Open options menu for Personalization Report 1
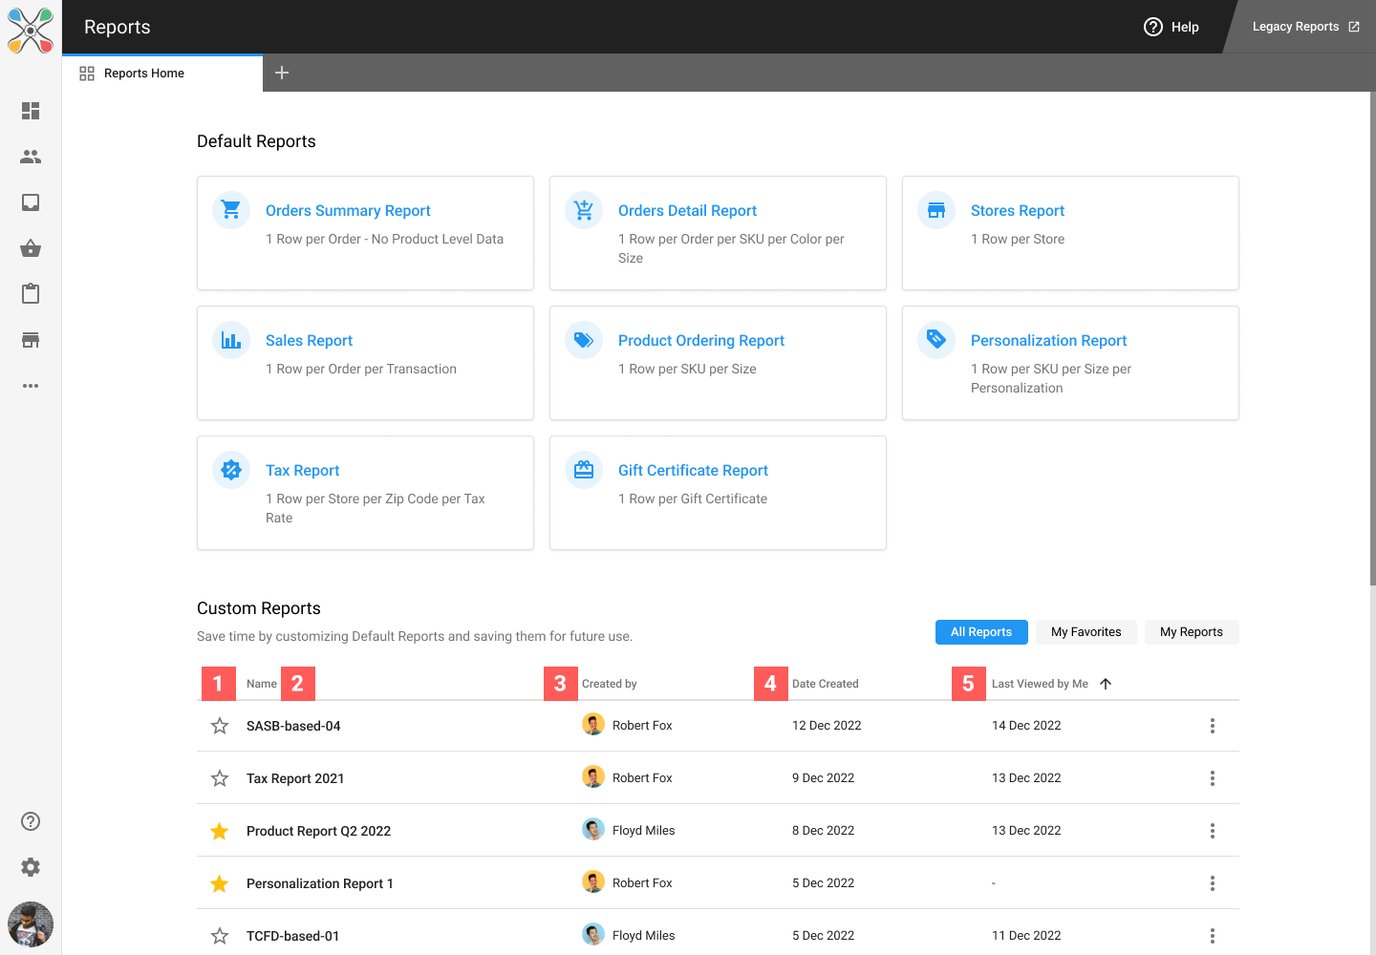1376x955 pixels. [x=1212, y=883]
